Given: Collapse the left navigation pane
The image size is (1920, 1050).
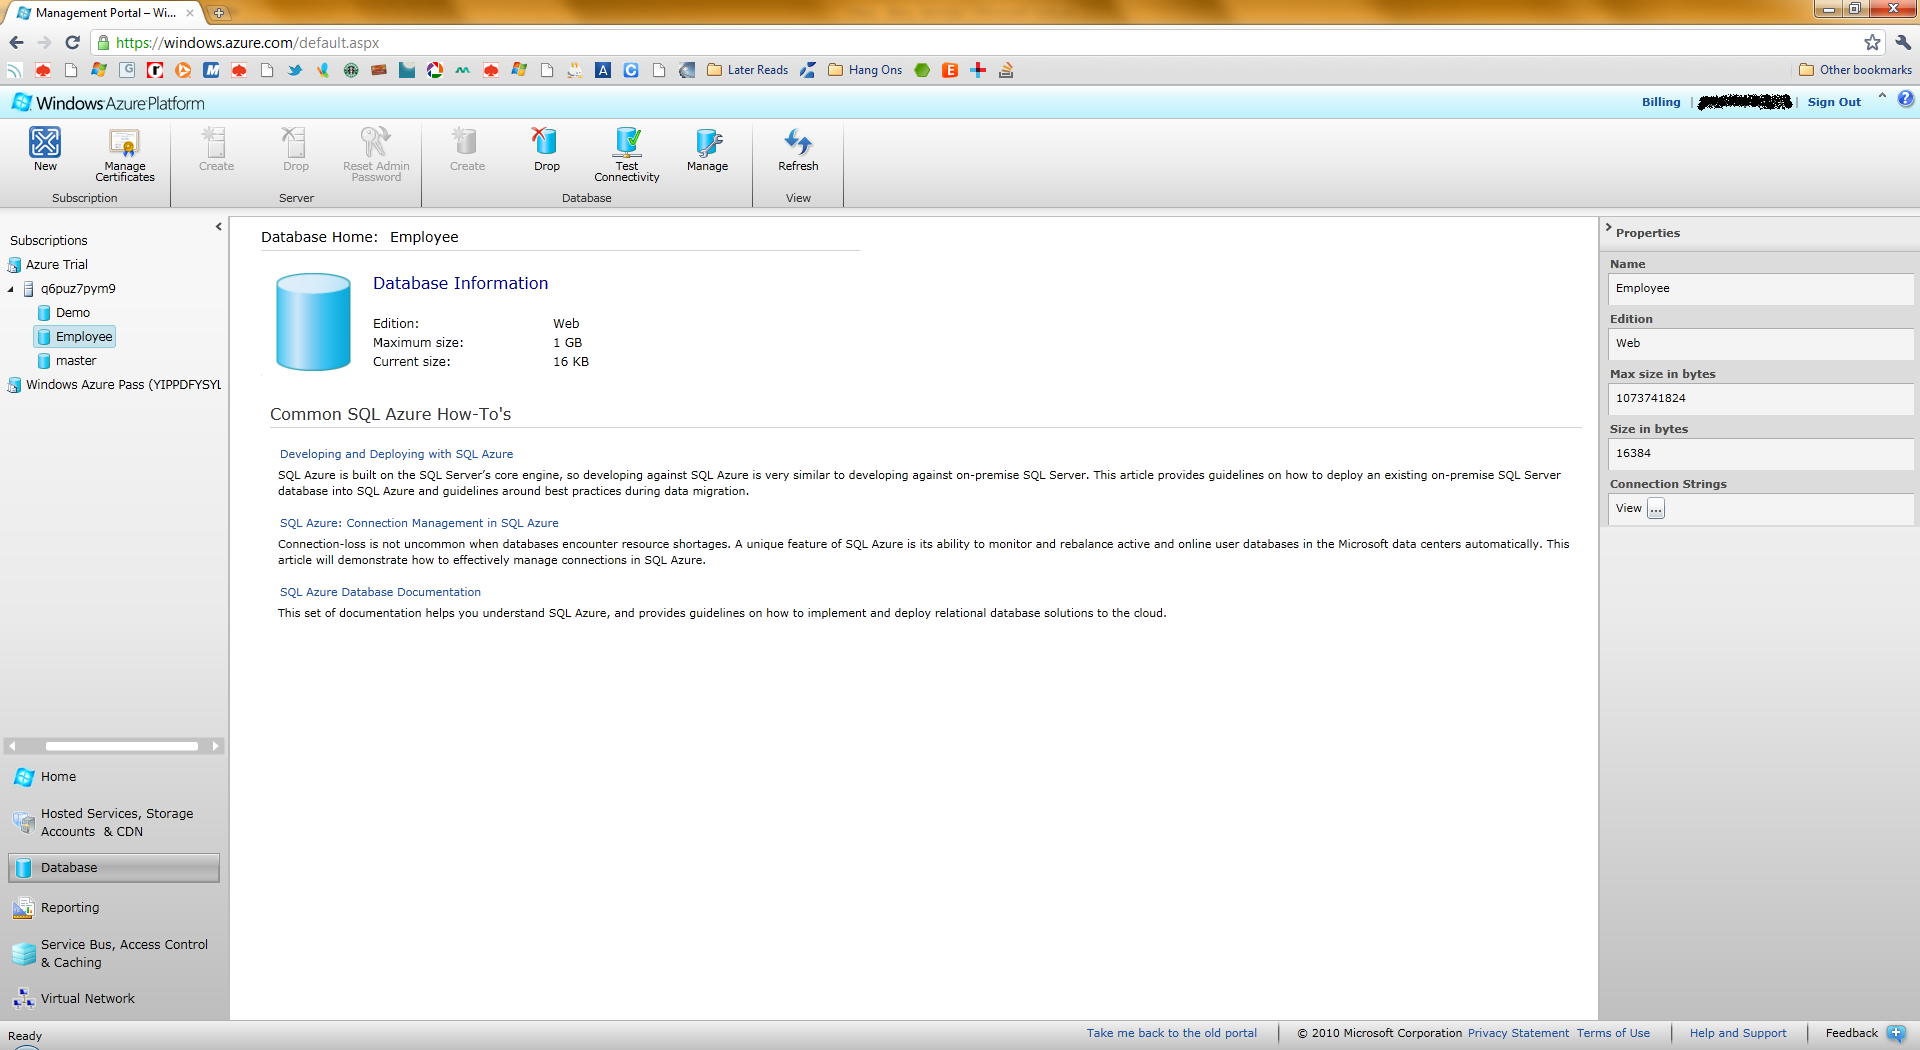Looking at the screenshot, I should point(218,227).
